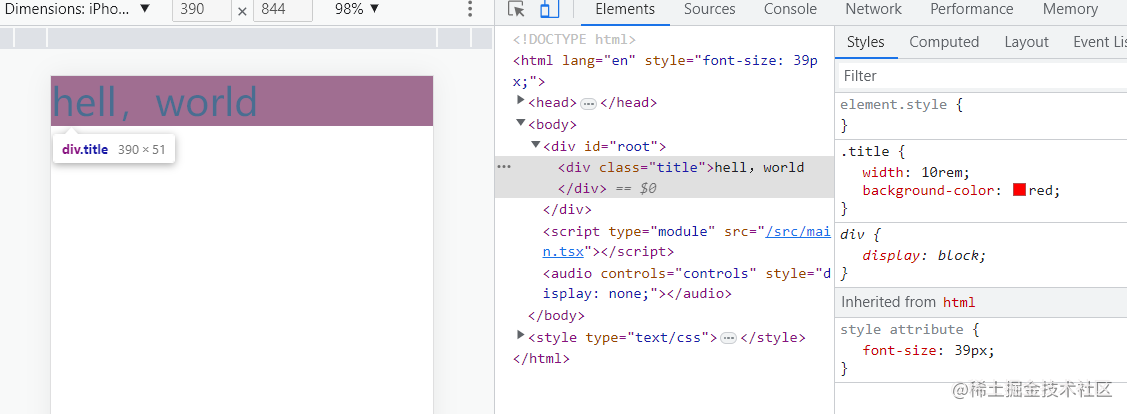This screenshot has width=1127, height=414.
Task: Expand the head node triangle
Action: 521,100
